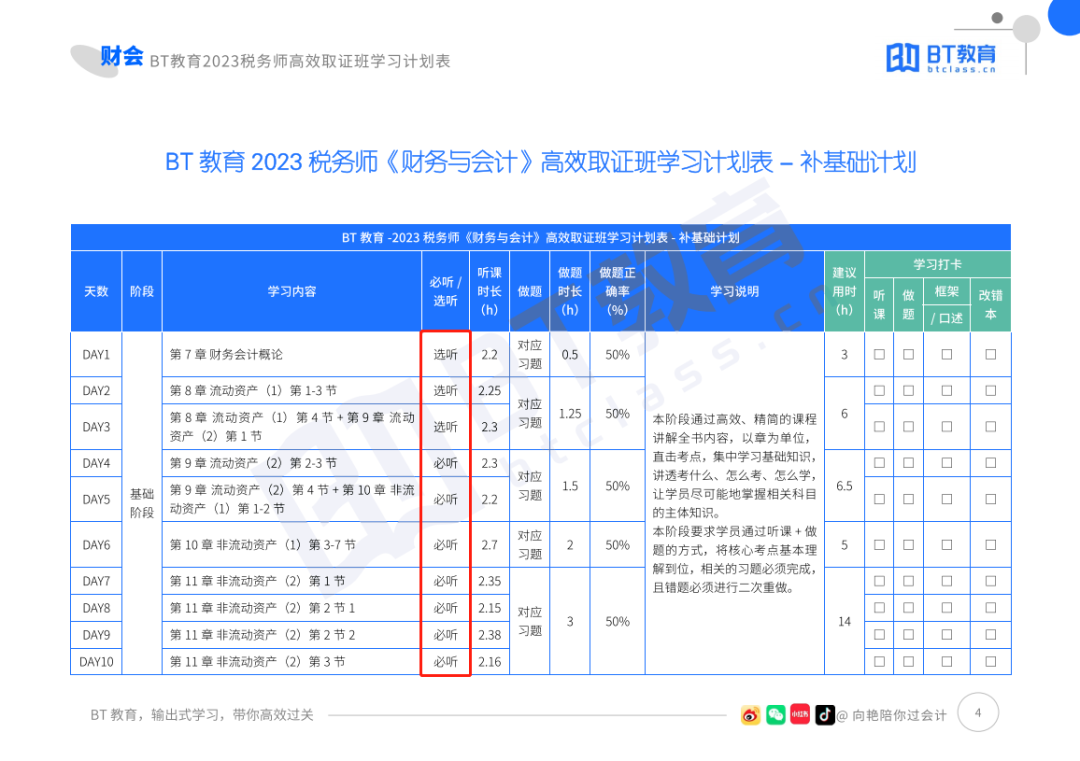Open the Xiaohongshu icon in the footer
This screenshot has width=1080, height=761.
pos(799,716)
